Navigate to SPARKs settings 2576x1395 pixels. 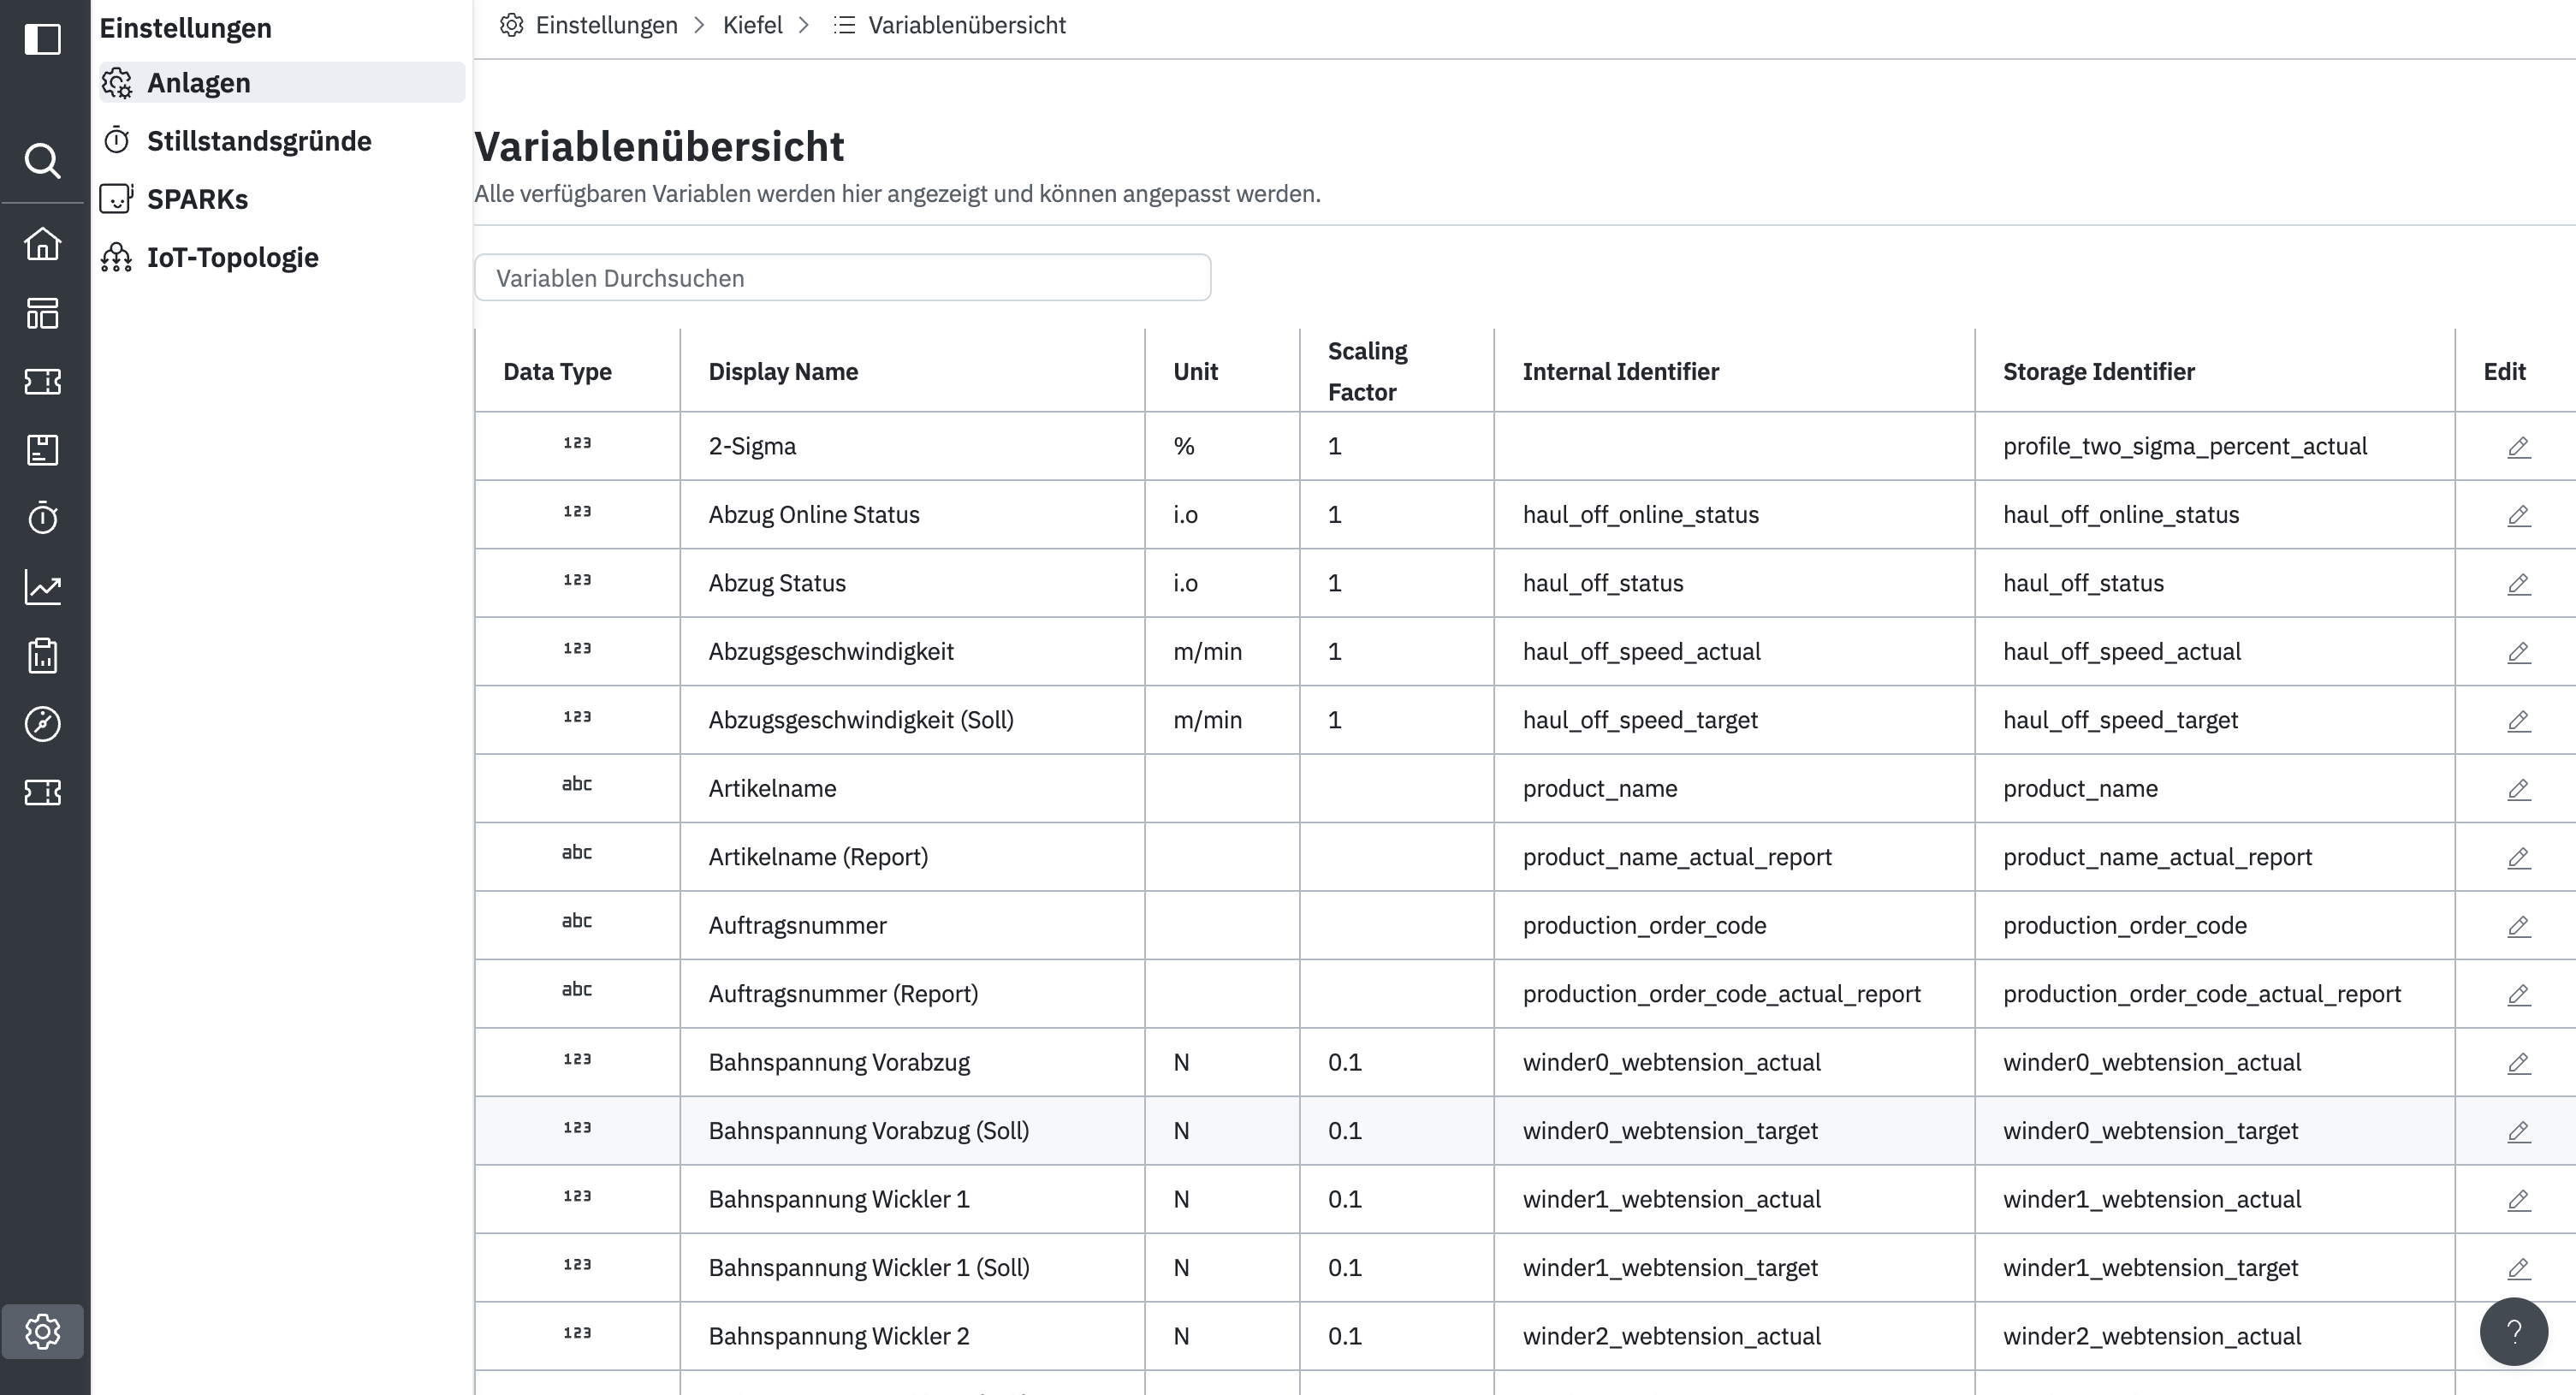tap(197, 199)
